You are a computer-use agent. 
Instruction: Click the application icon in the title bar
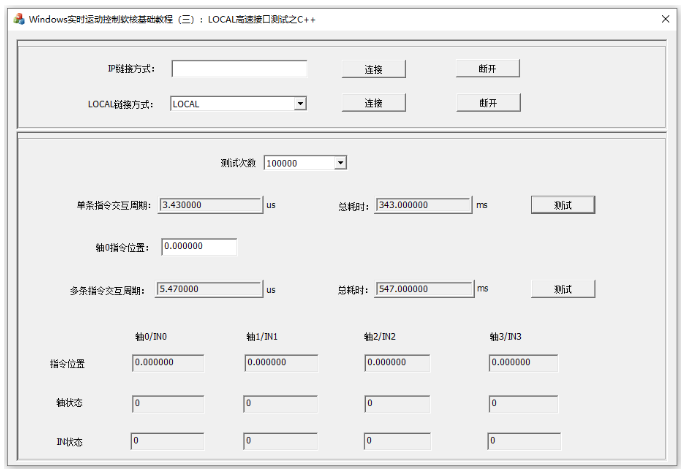coord(18,19)
